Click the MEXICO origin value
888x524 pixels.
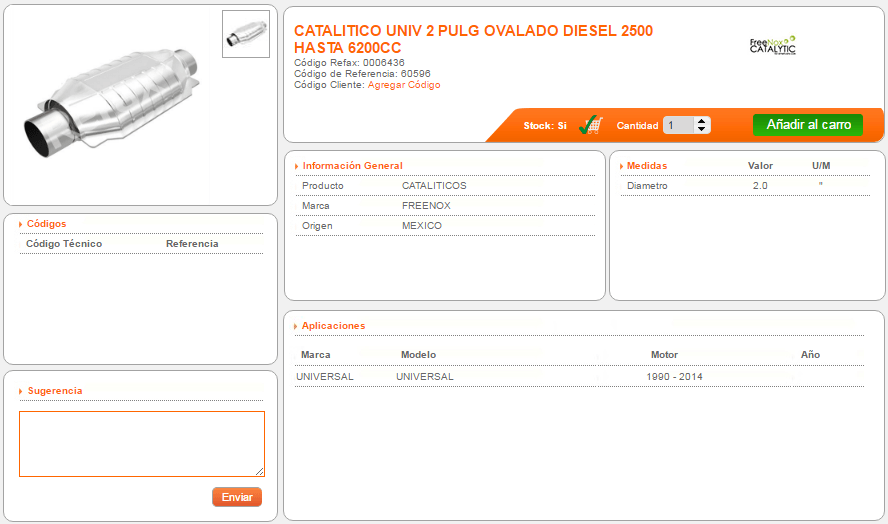(x=422, y=225)
